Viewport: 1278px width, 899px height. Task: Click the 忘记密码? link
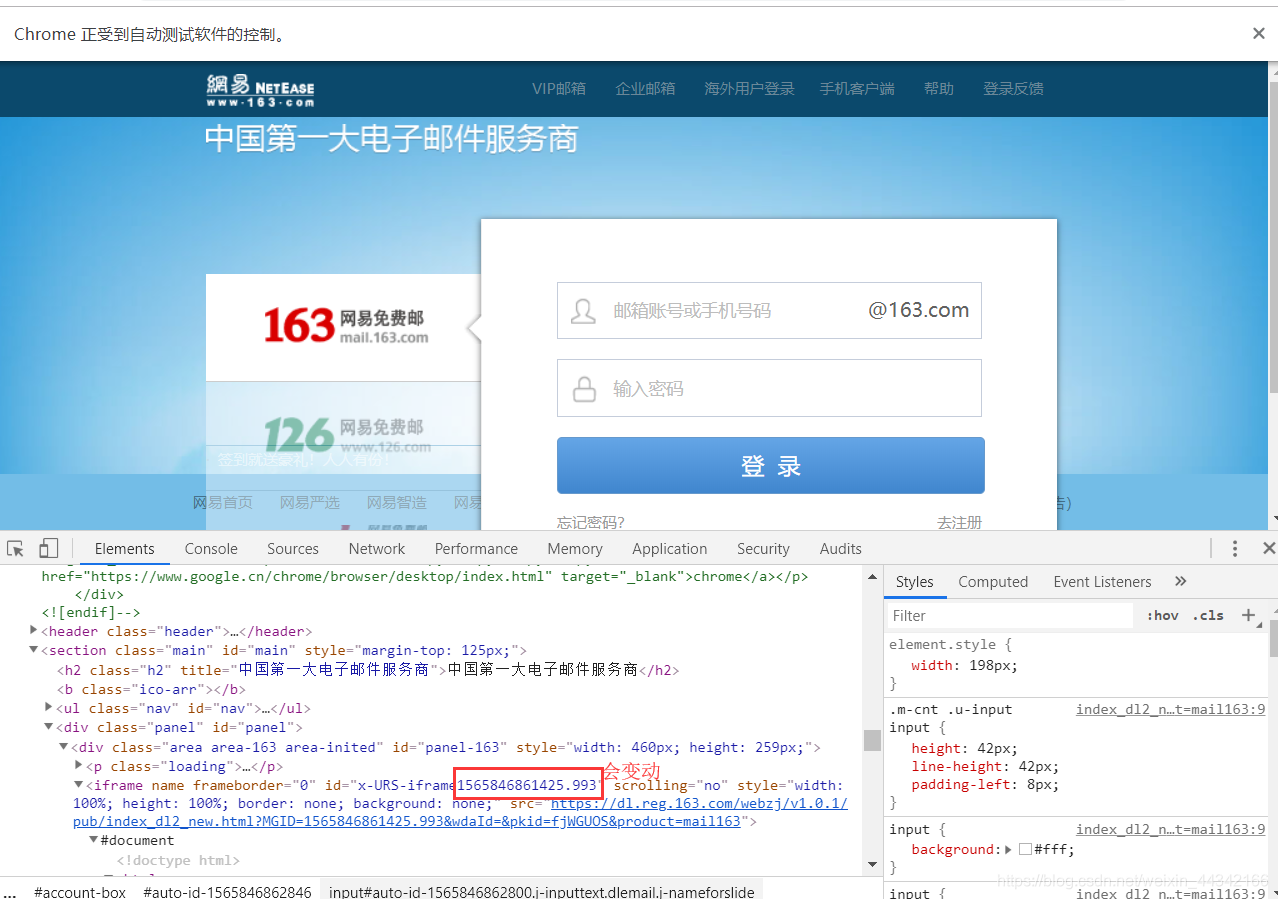(x=591, y=522)
